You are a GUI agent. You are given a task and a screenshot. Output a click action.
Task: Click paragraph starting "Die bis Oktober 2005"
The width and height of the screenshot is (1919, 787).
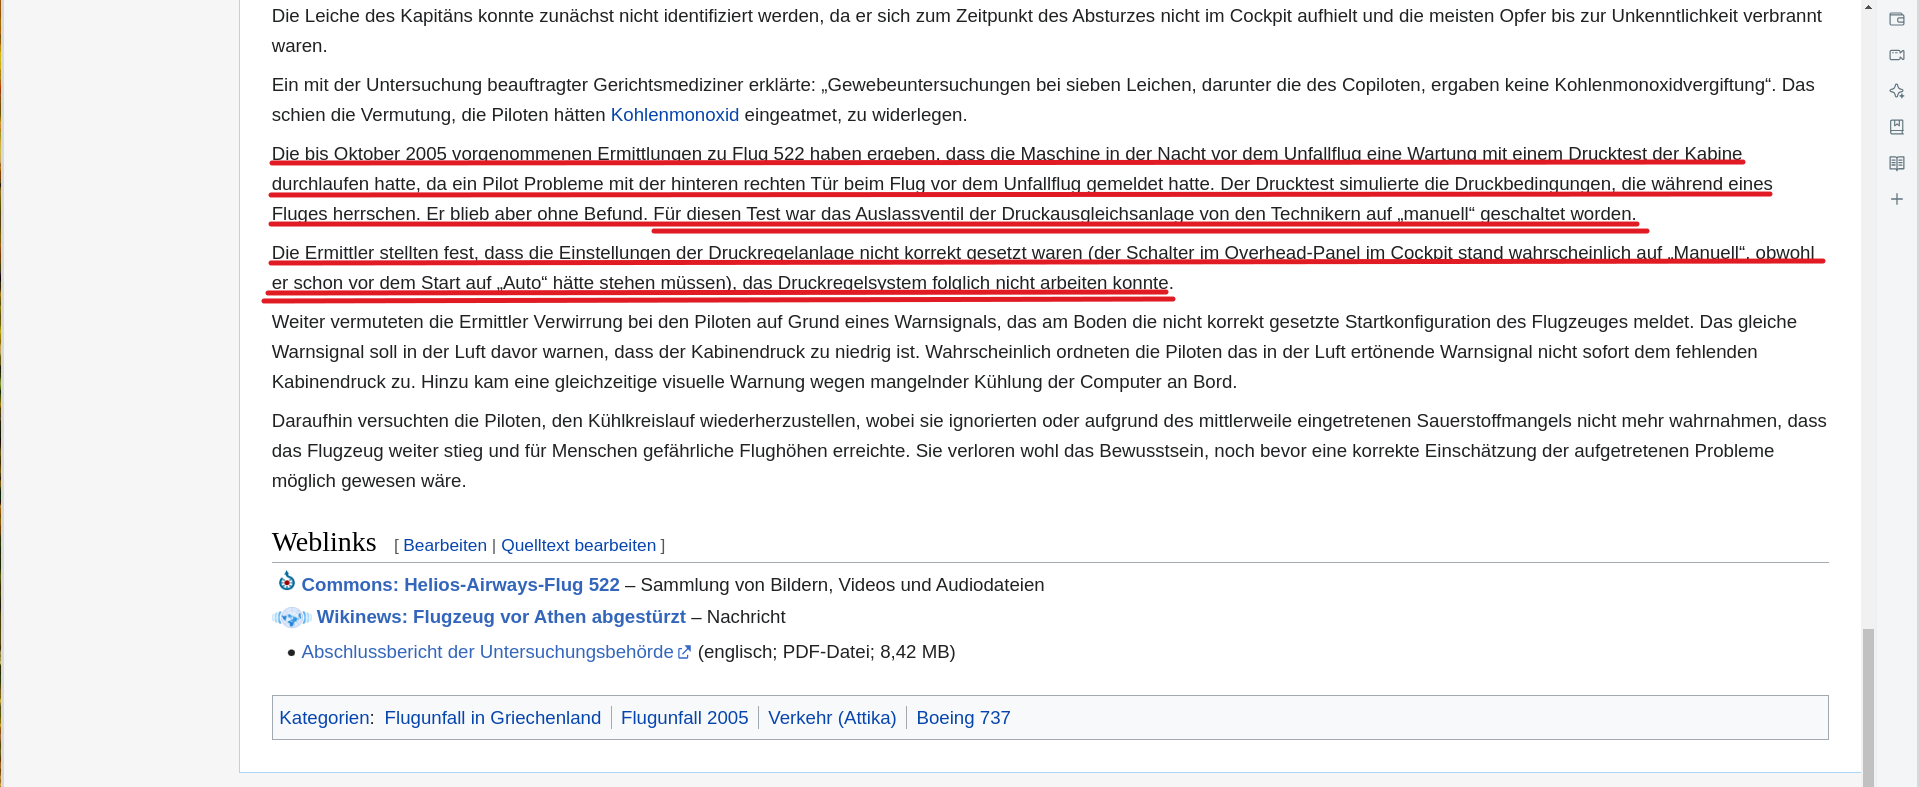(1022, 184)
